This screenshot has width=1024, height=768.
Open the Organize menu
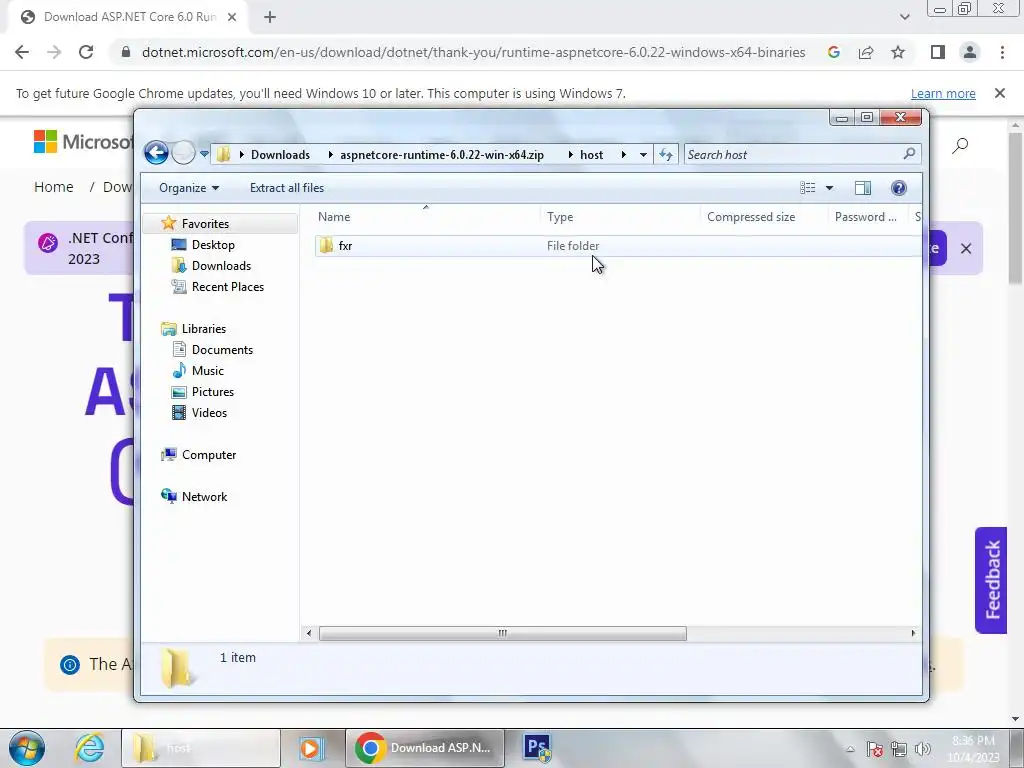(x=189, y=188)
